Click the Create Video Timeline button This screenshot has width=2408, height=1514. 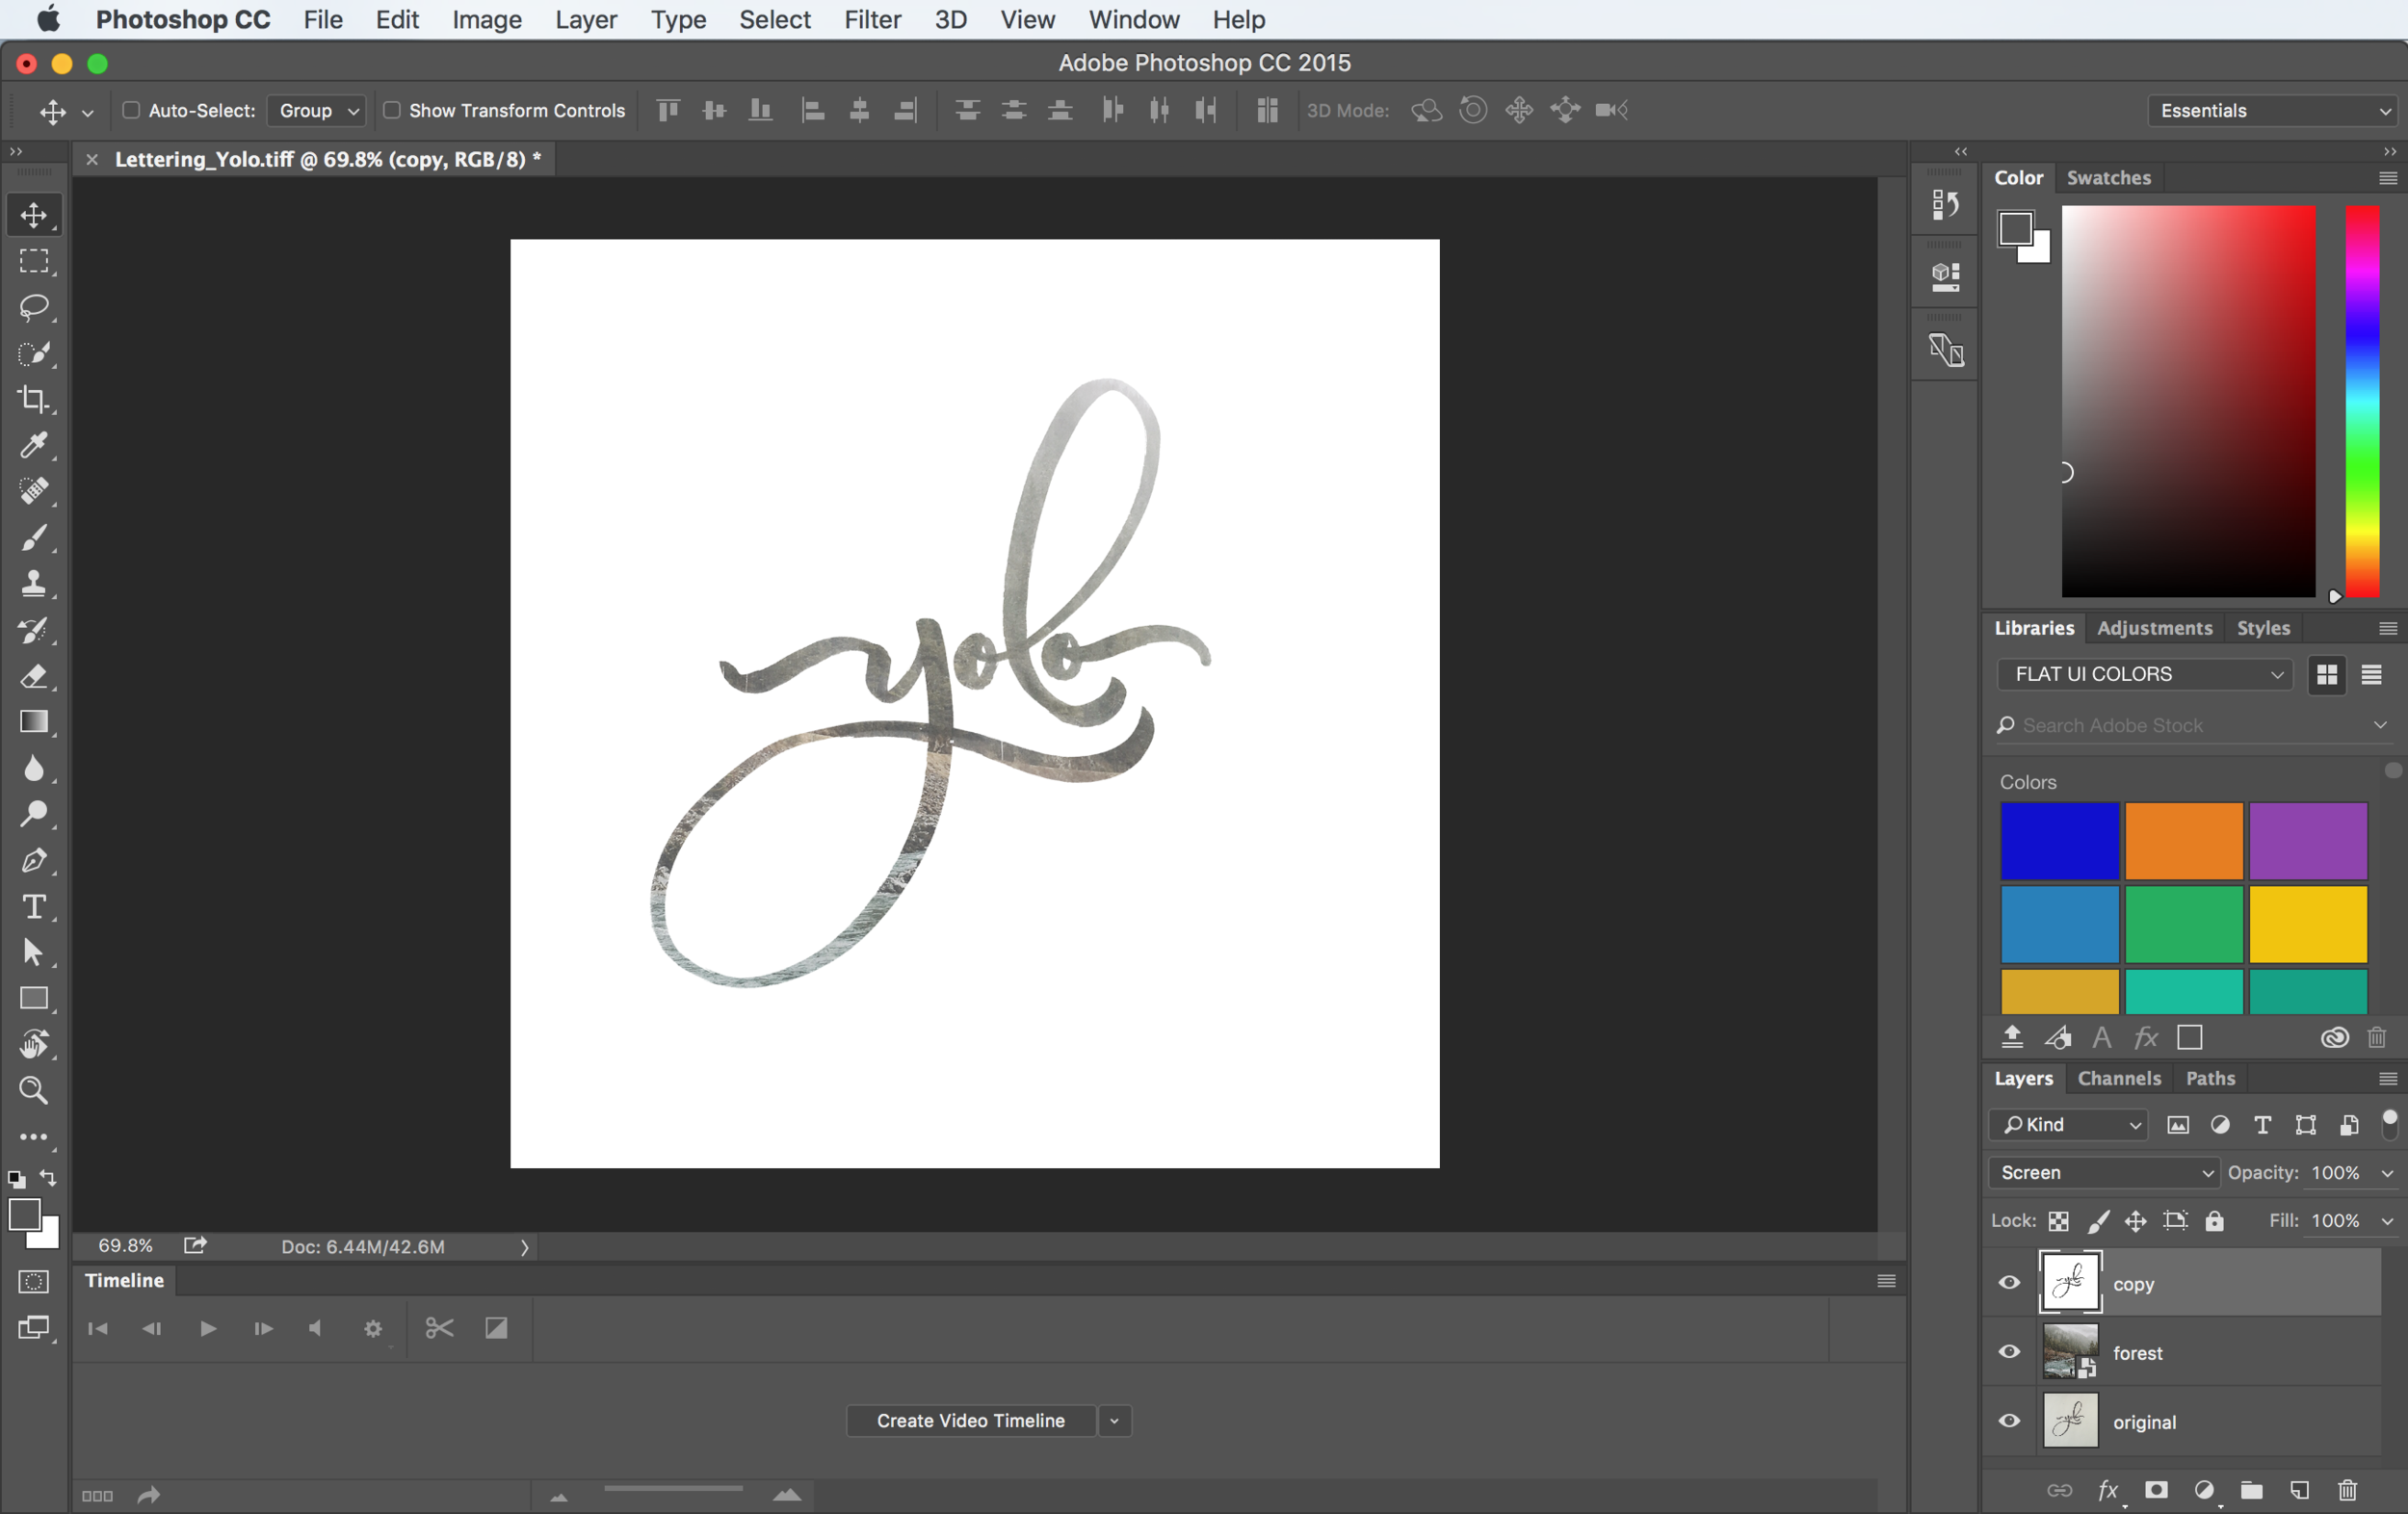(x=970, y=1420)
